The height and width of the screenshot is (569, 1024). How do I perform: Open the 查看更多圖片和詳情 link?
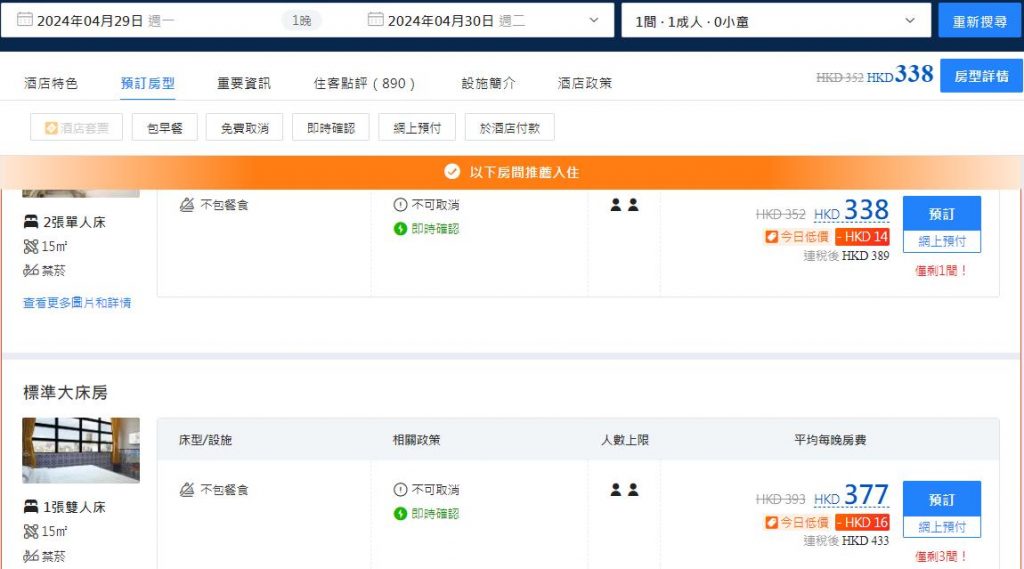[77, 302]
